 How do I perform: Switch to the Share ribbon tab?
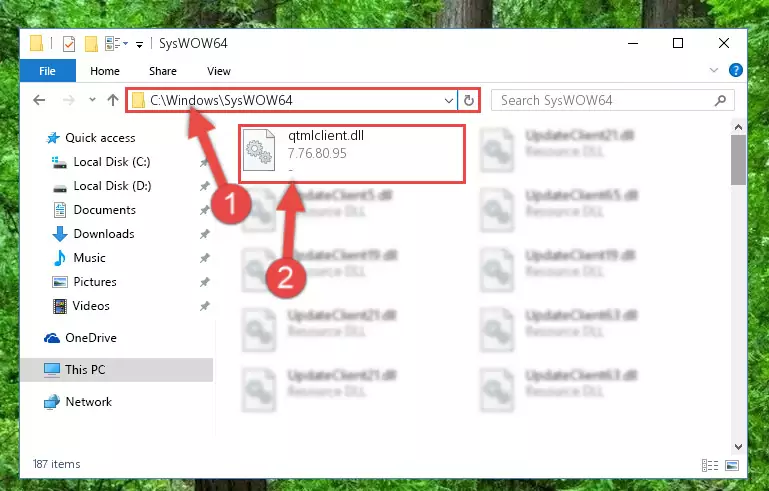coord(163,71)
